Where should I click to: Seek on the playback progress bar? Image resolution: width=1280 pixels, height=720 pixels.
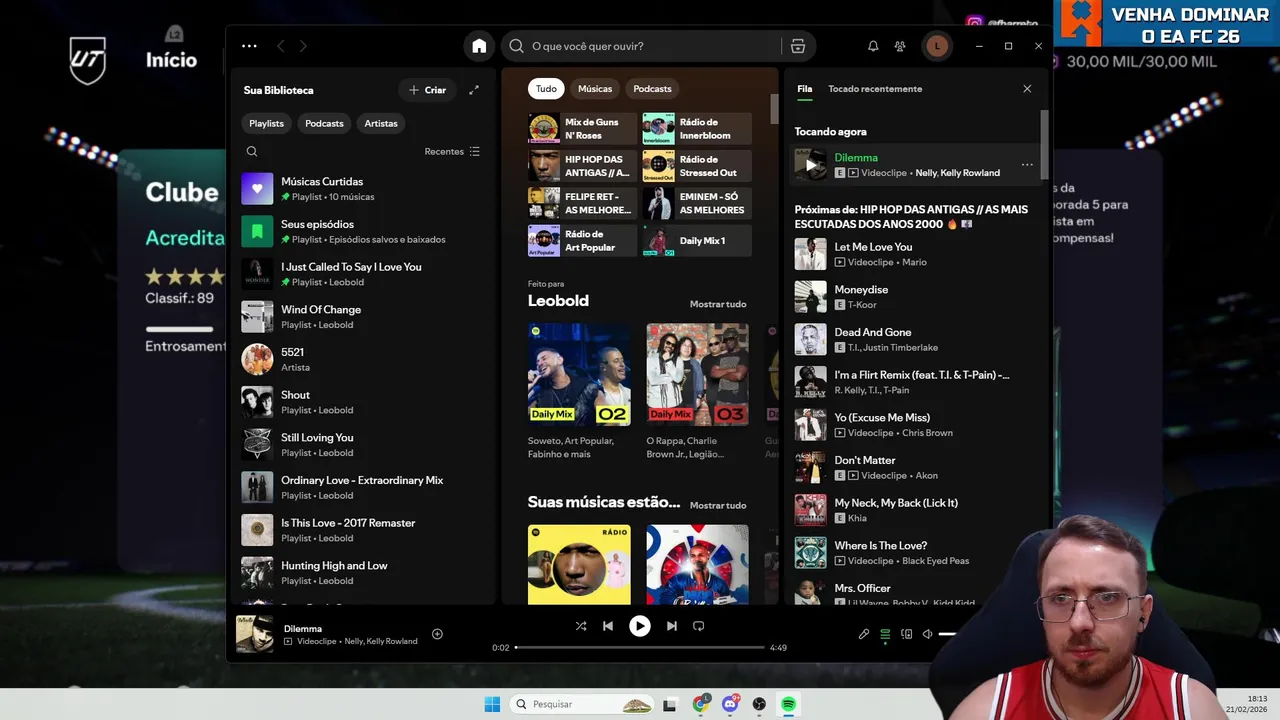pos(640,648)
